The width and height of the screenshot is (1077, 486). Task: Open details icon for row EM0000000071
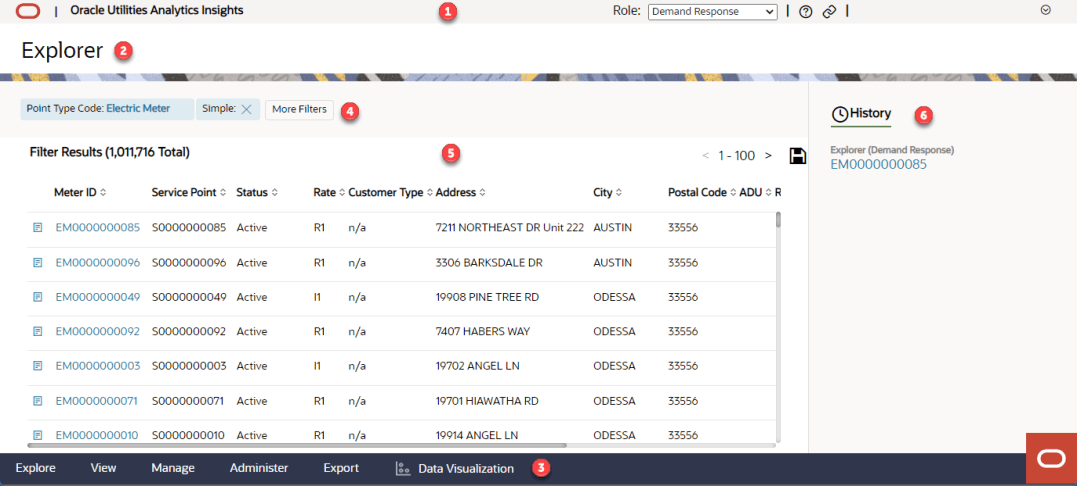click(x=38, y=401)
